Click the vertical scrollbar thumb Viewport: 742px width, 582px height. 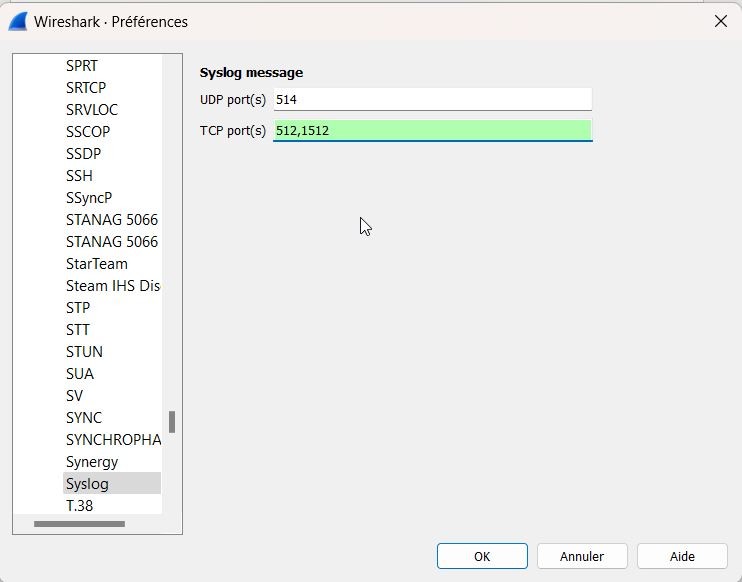coord(172,422)
